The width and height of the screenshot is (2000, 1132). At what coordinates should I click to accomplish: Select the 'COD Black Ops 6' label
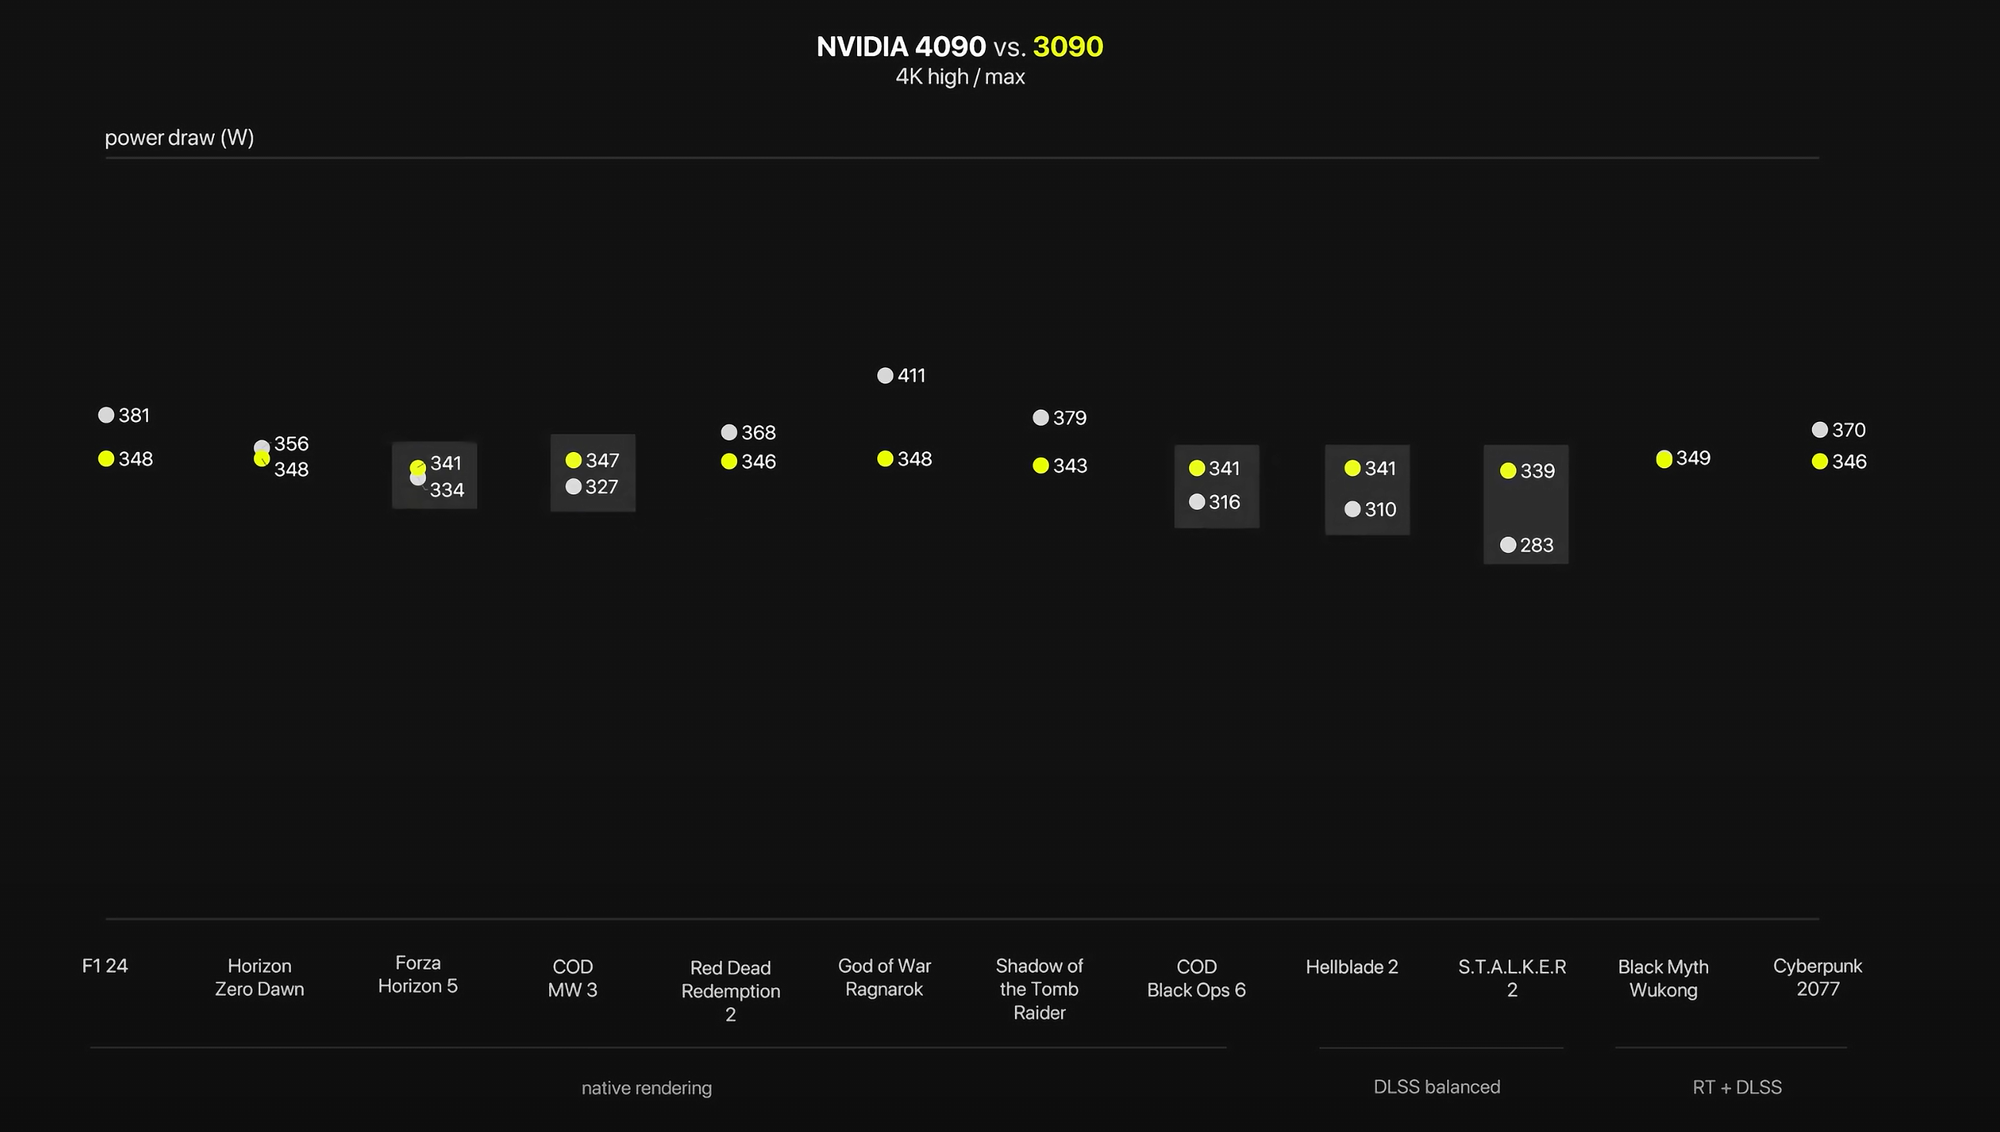pos(1197,979)
